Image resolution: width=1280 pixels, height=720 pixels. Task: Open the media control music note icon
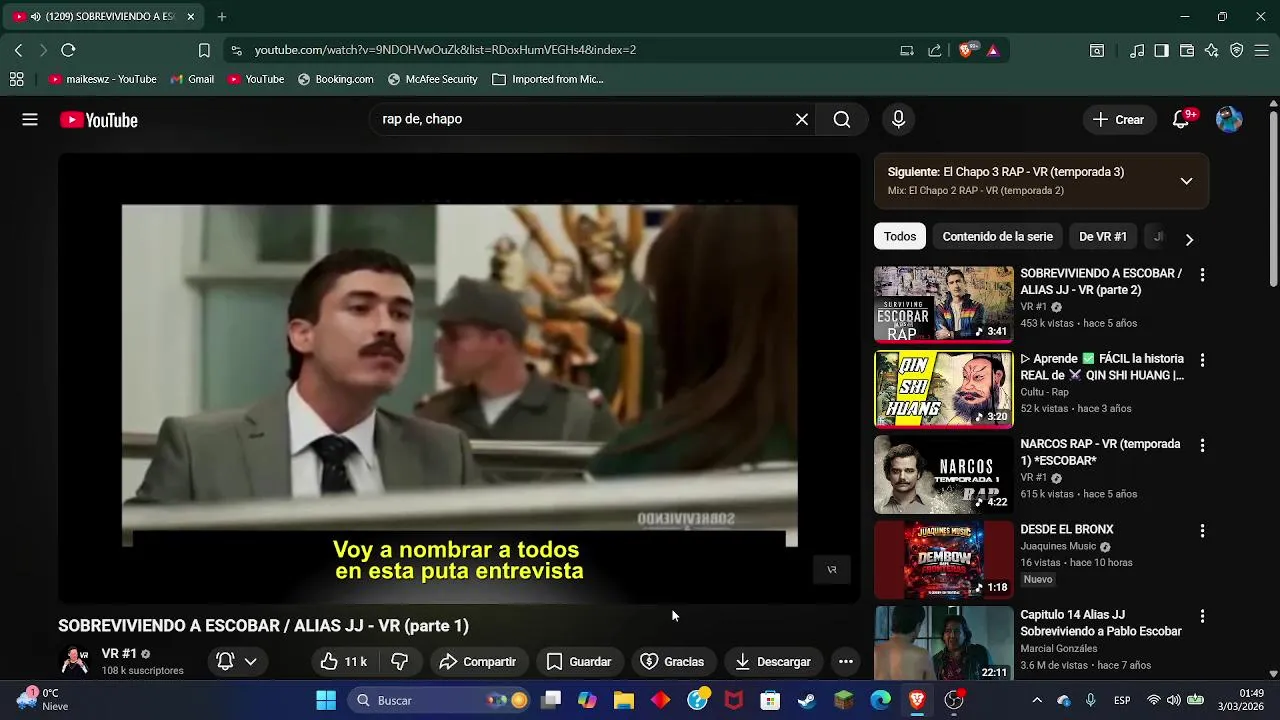(1137, 50)
